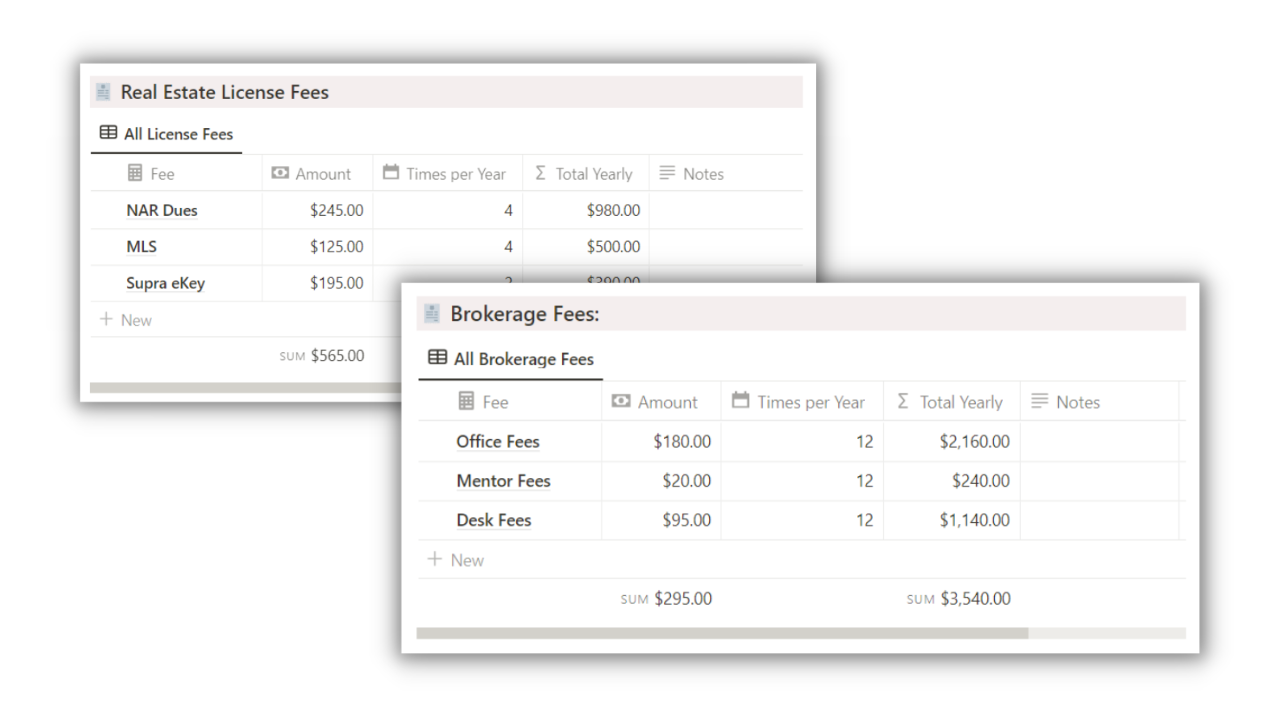Click the Brokerage Fees page document icon
This screenshot has height=720, width=1280.
click(430, 313)
